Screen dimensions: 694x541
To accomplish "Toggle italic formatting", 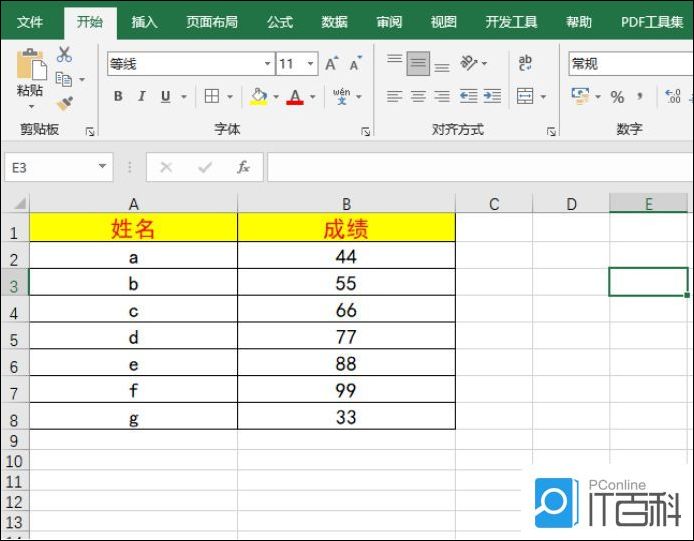I will click(x=142, y=96).
